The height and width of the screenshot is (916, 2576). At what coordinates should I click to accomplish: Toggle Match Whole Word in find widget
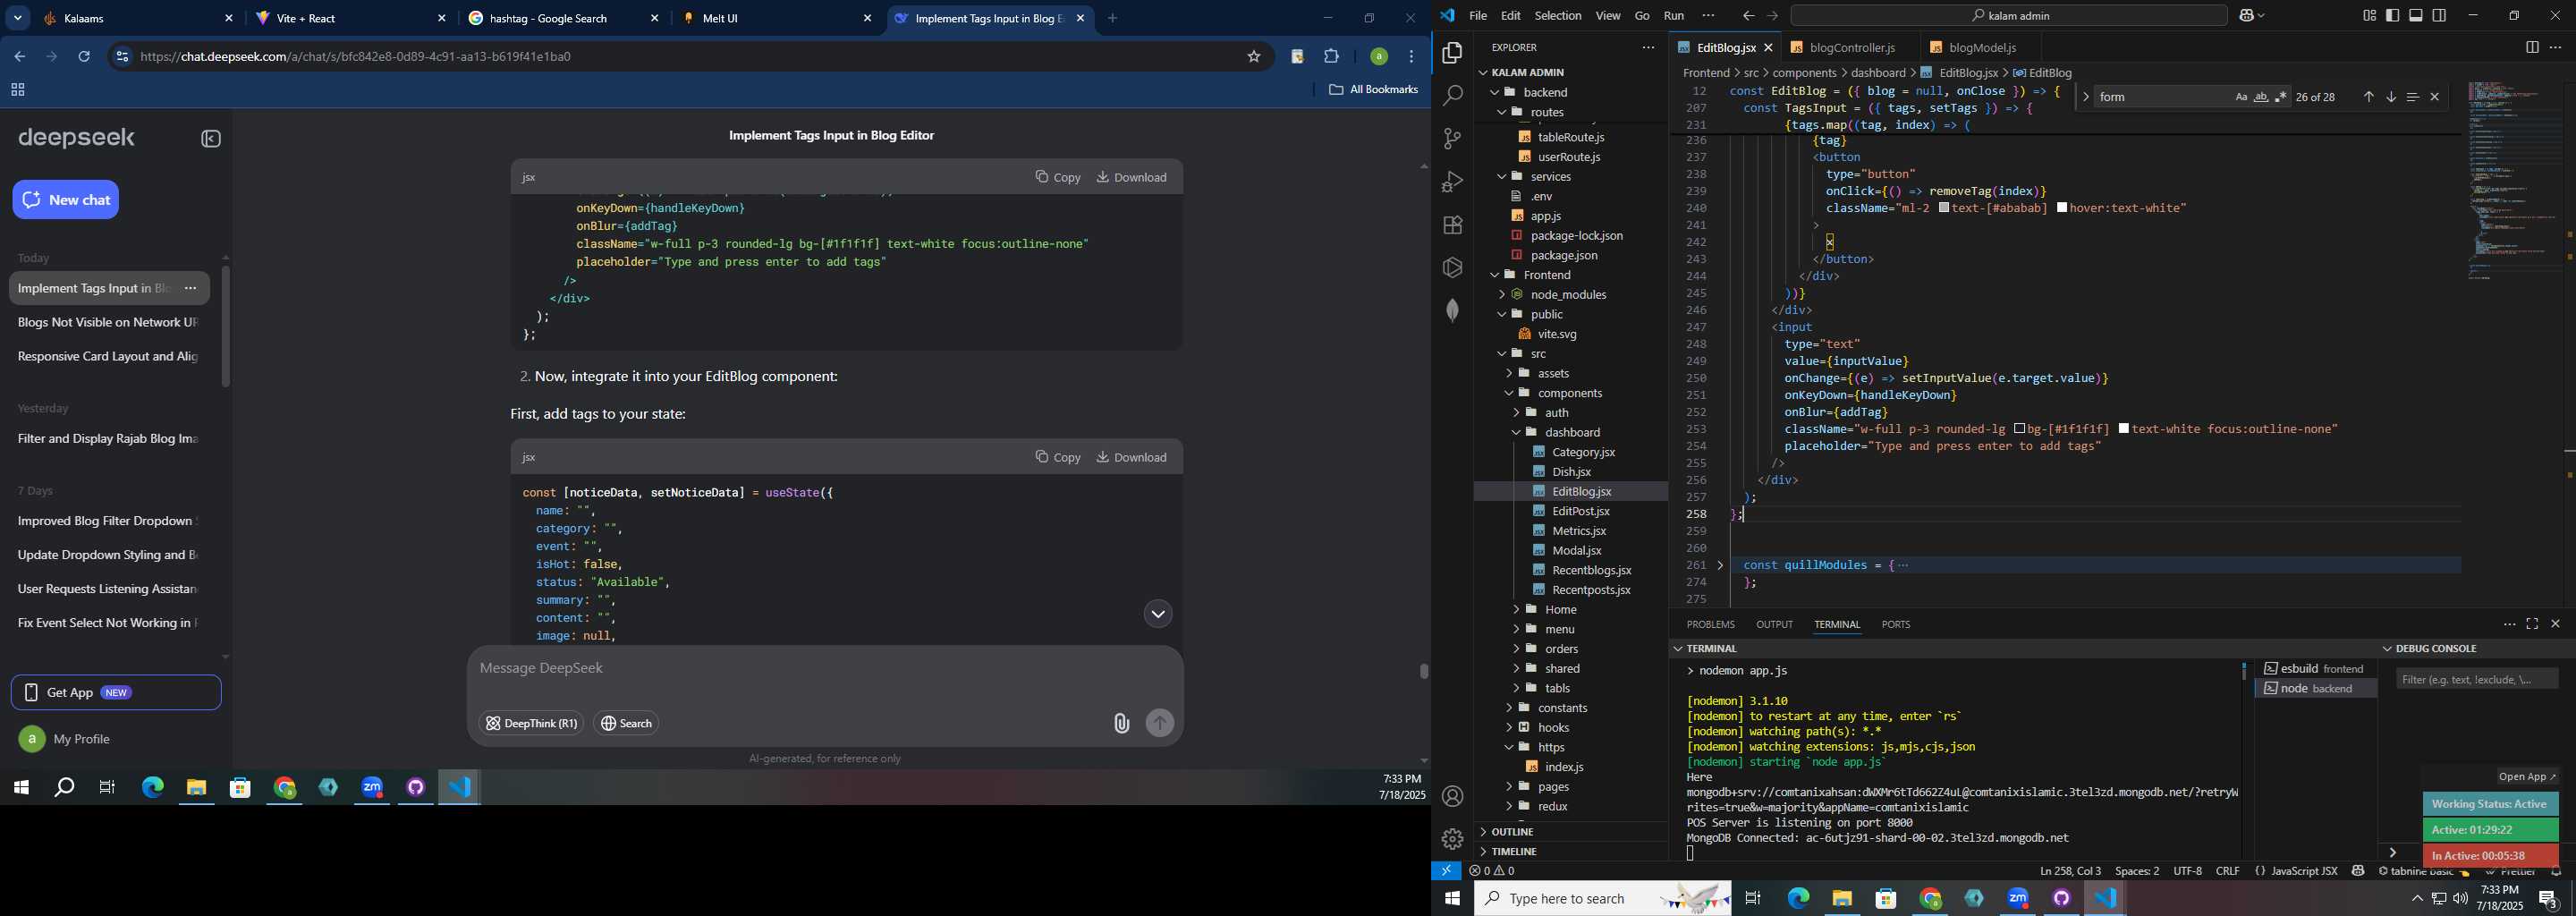click(x=2261, y=97)
